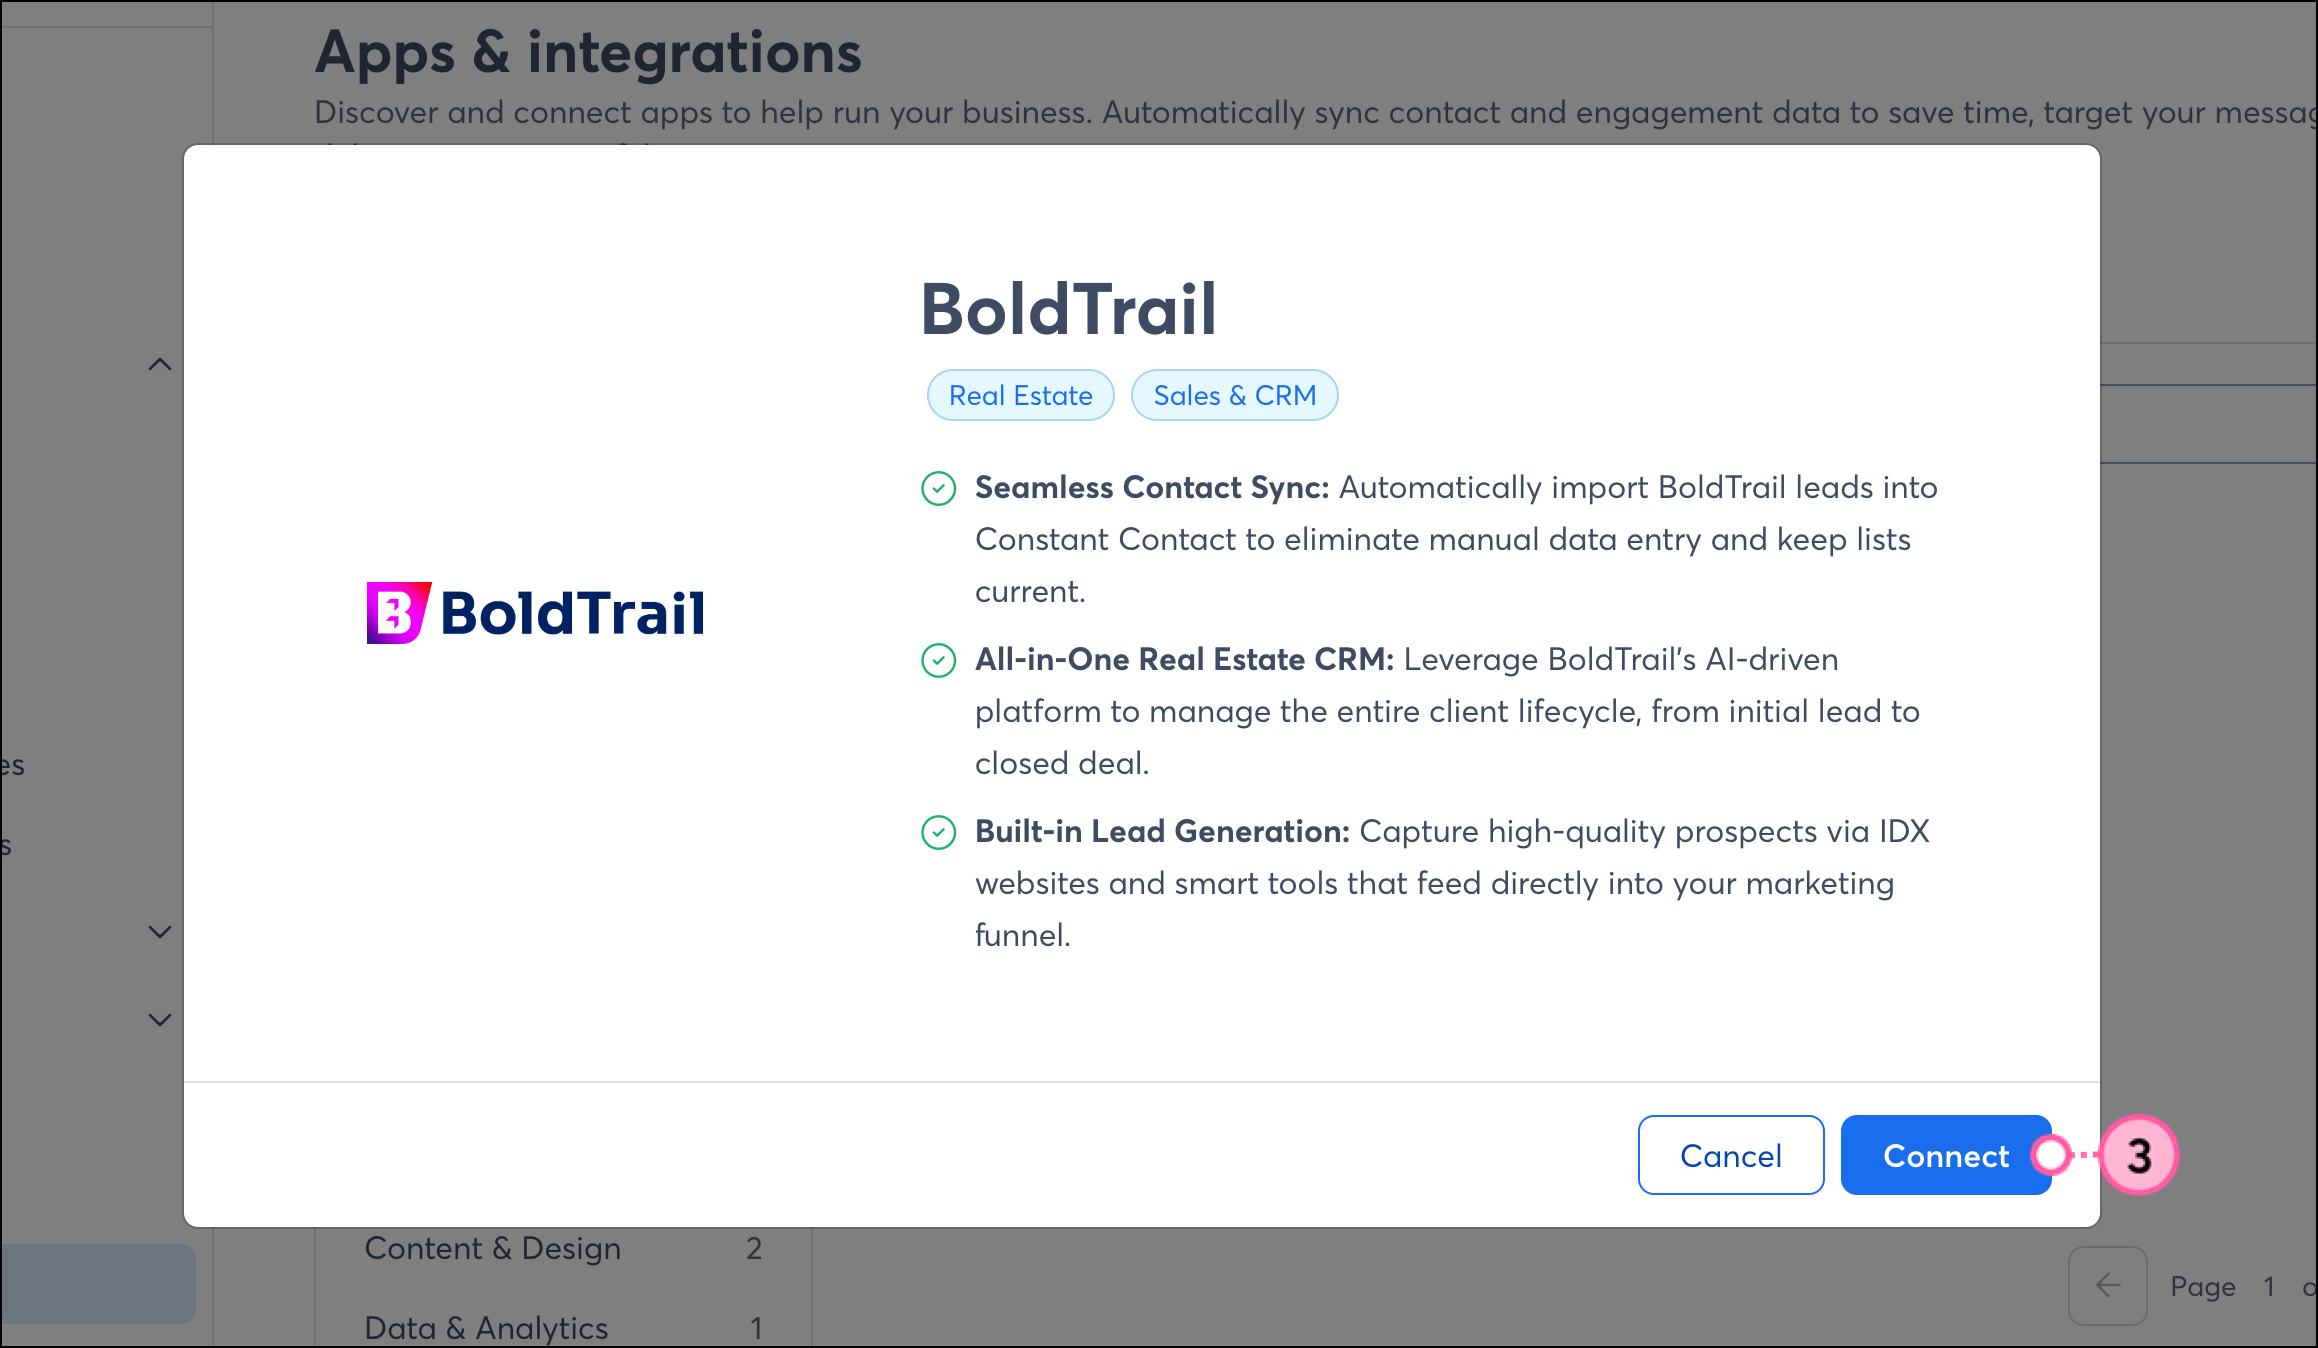Click the Real Estate category tag
The height and width of the screenshot is (1348, 2318).
tap(1020, 395)
